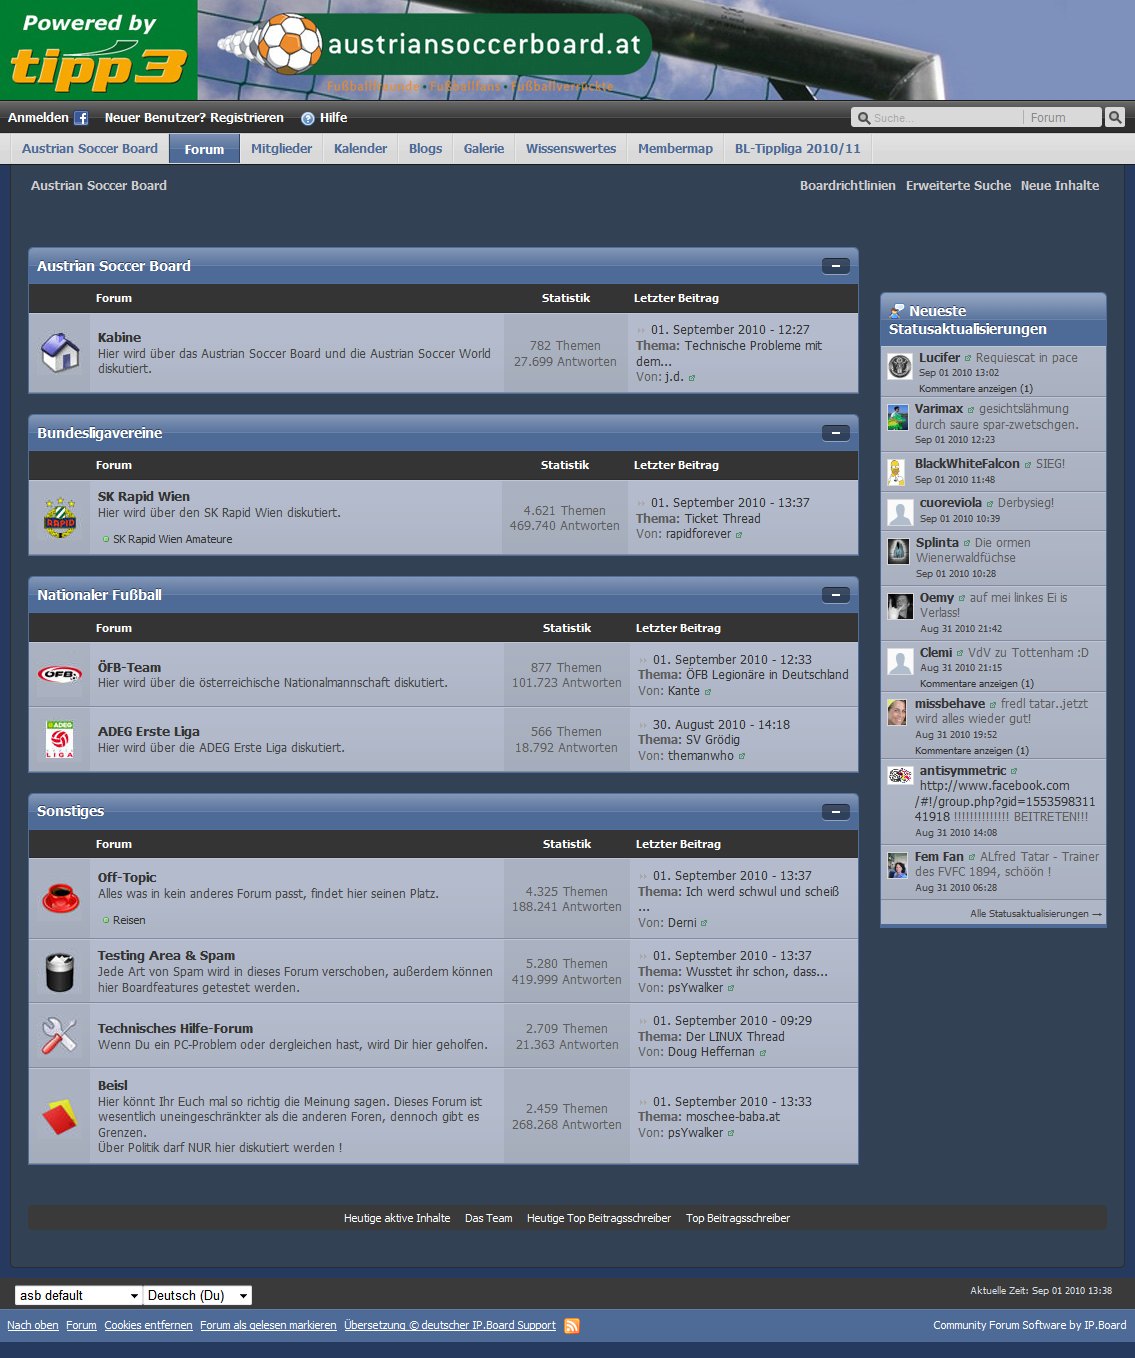This screenshot has width=1135, height=1358.
Task: Click the Testing Area & Spam trash bin icon
Action: [60, 971]
